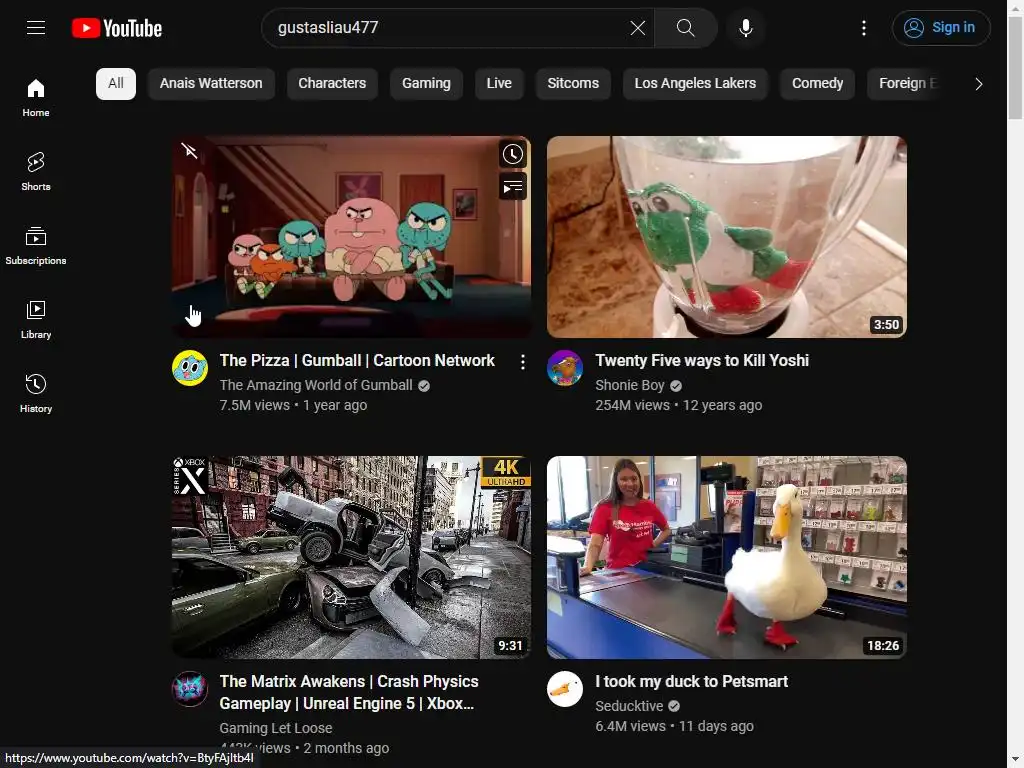1024x768 pixels.
Task: Click scrollbar down arrow
Action: pyautogui.click(x=1015, y=761)
